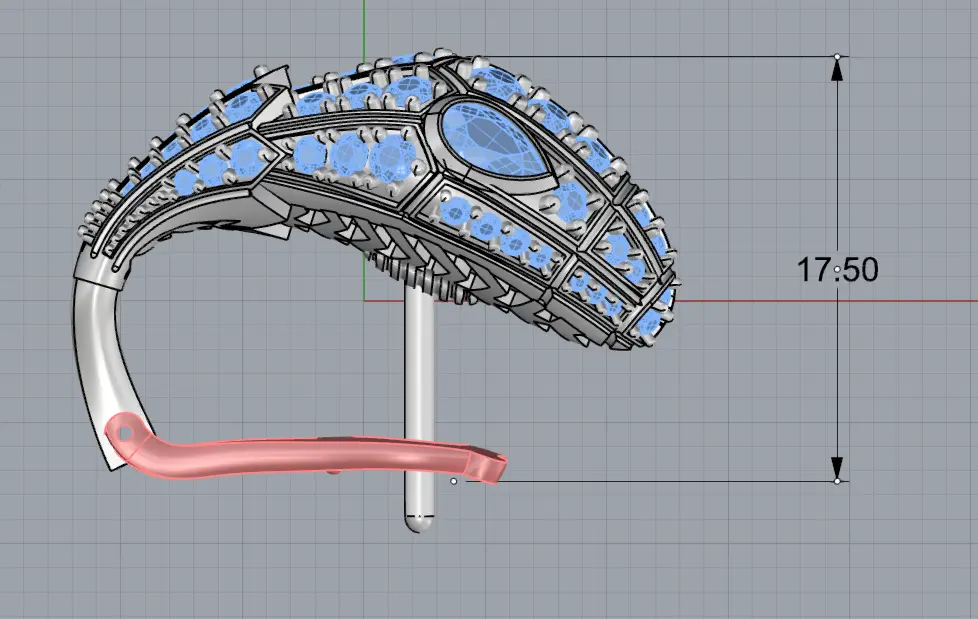Screen dimensions: 978x619
Task: Click the hinge hole on the pink lever
Action: pos(125,433)
